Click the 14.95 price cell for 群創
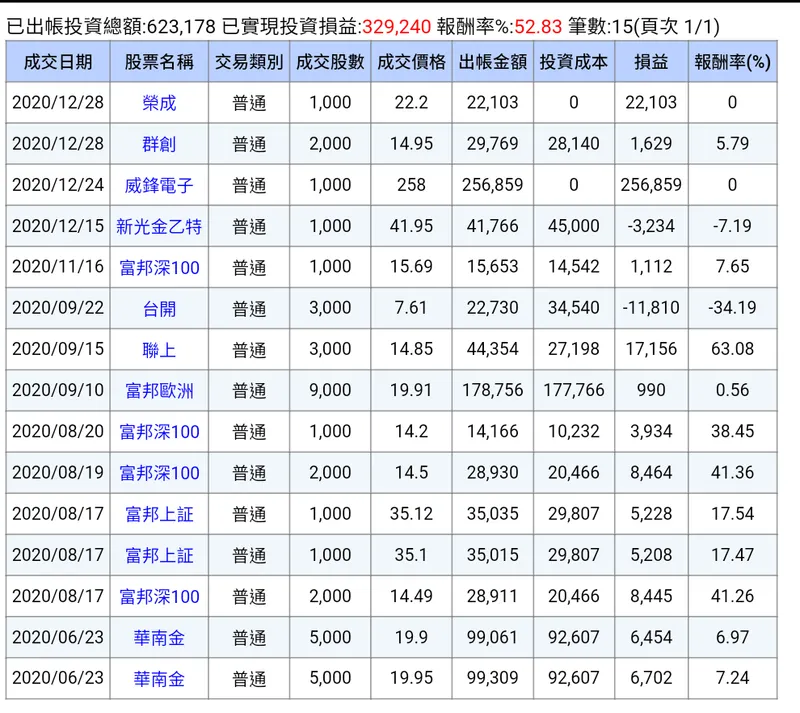The width and height of the screenshot is (800, 713). [x=411, y=143]
